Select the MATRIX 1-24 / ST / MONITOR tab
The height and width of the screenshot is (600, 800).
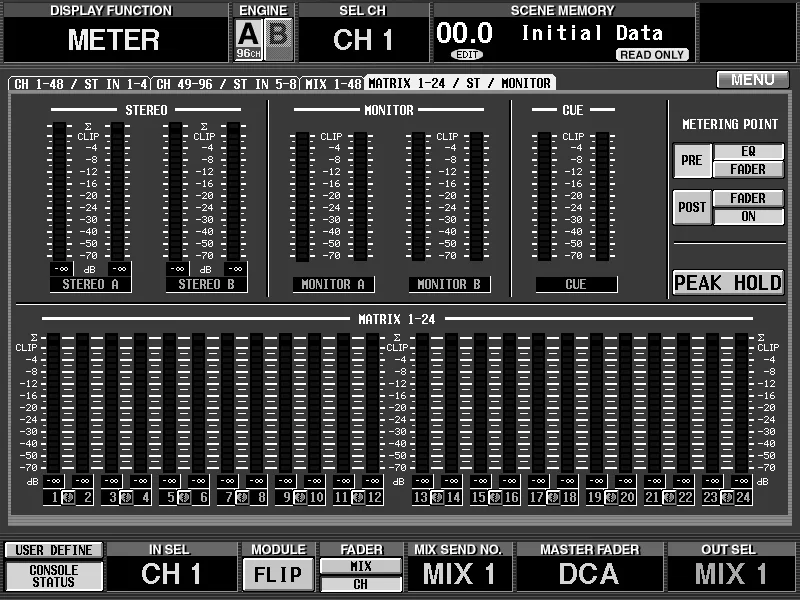point(460,83)
